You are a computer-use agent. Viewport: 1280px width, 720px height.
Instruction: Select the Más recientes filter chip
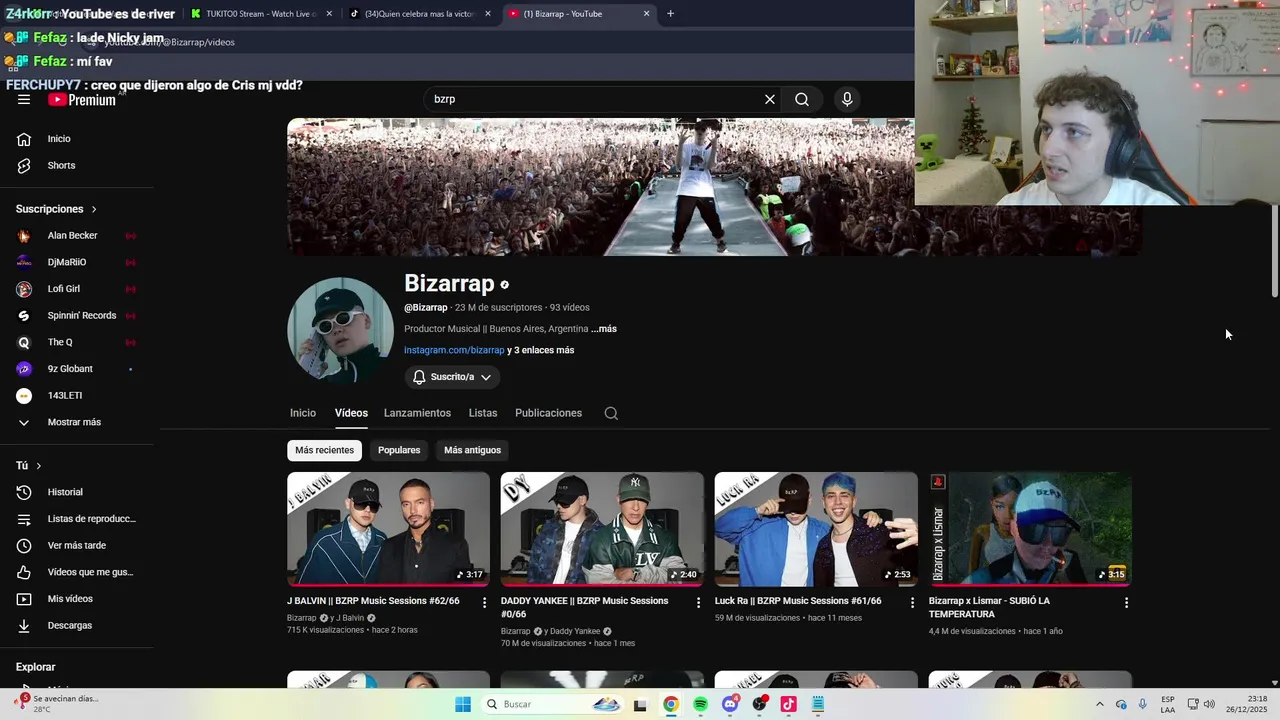click(324, 450)
